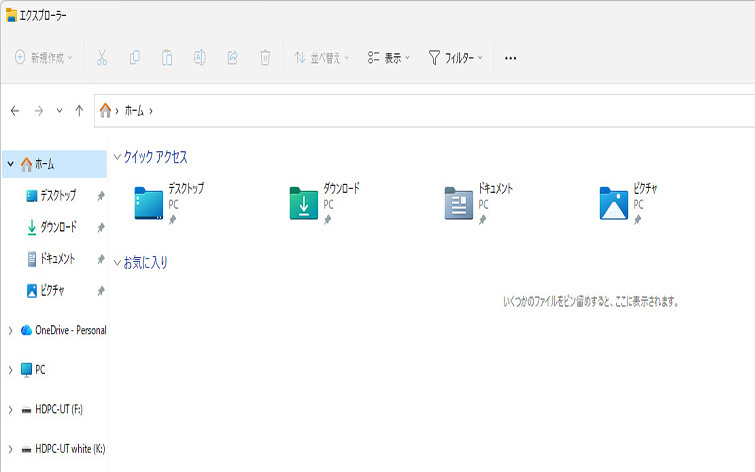Expand the OneDrive - Personal tree node
755x472 pixels.
pyautogui.click(x=10, y=330)
